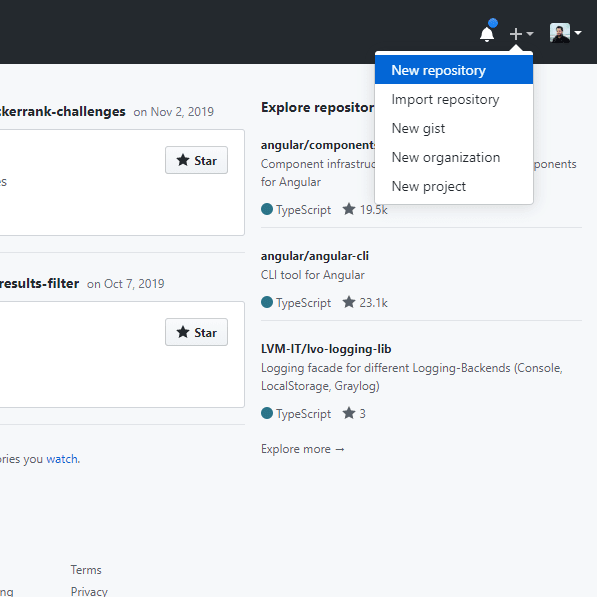Select New repository from menu
The width and height of the screenshot is (597, 597).
(x=454, y=70)
